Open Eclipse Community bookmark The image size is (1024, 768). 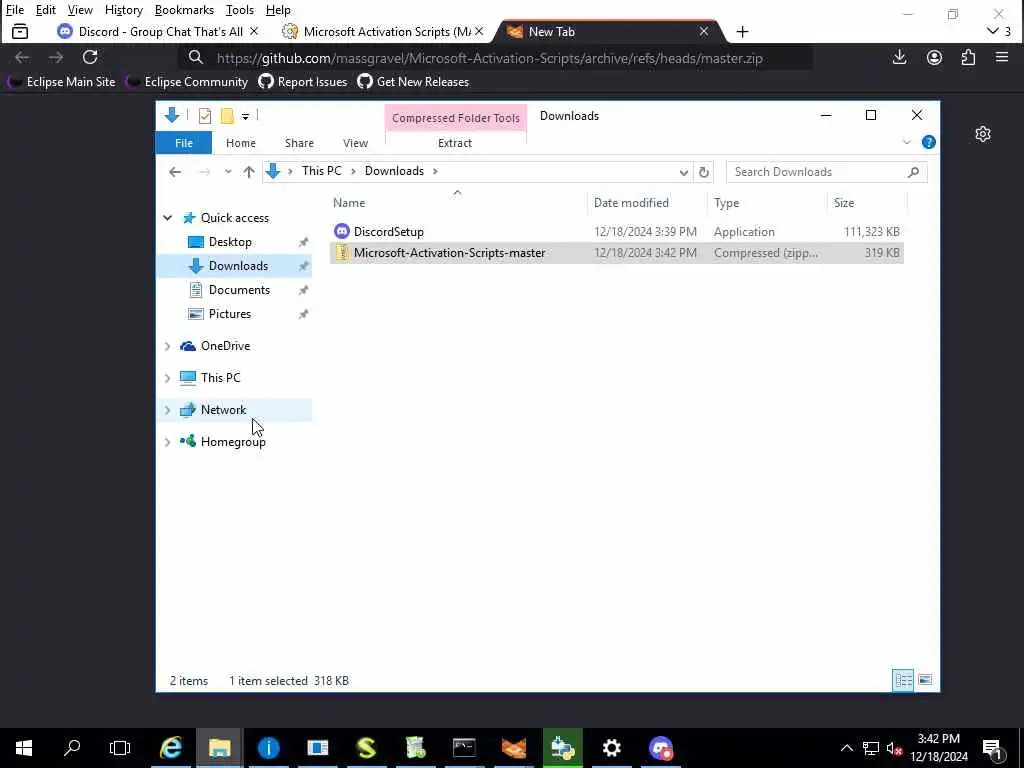[x=187, y=82]
